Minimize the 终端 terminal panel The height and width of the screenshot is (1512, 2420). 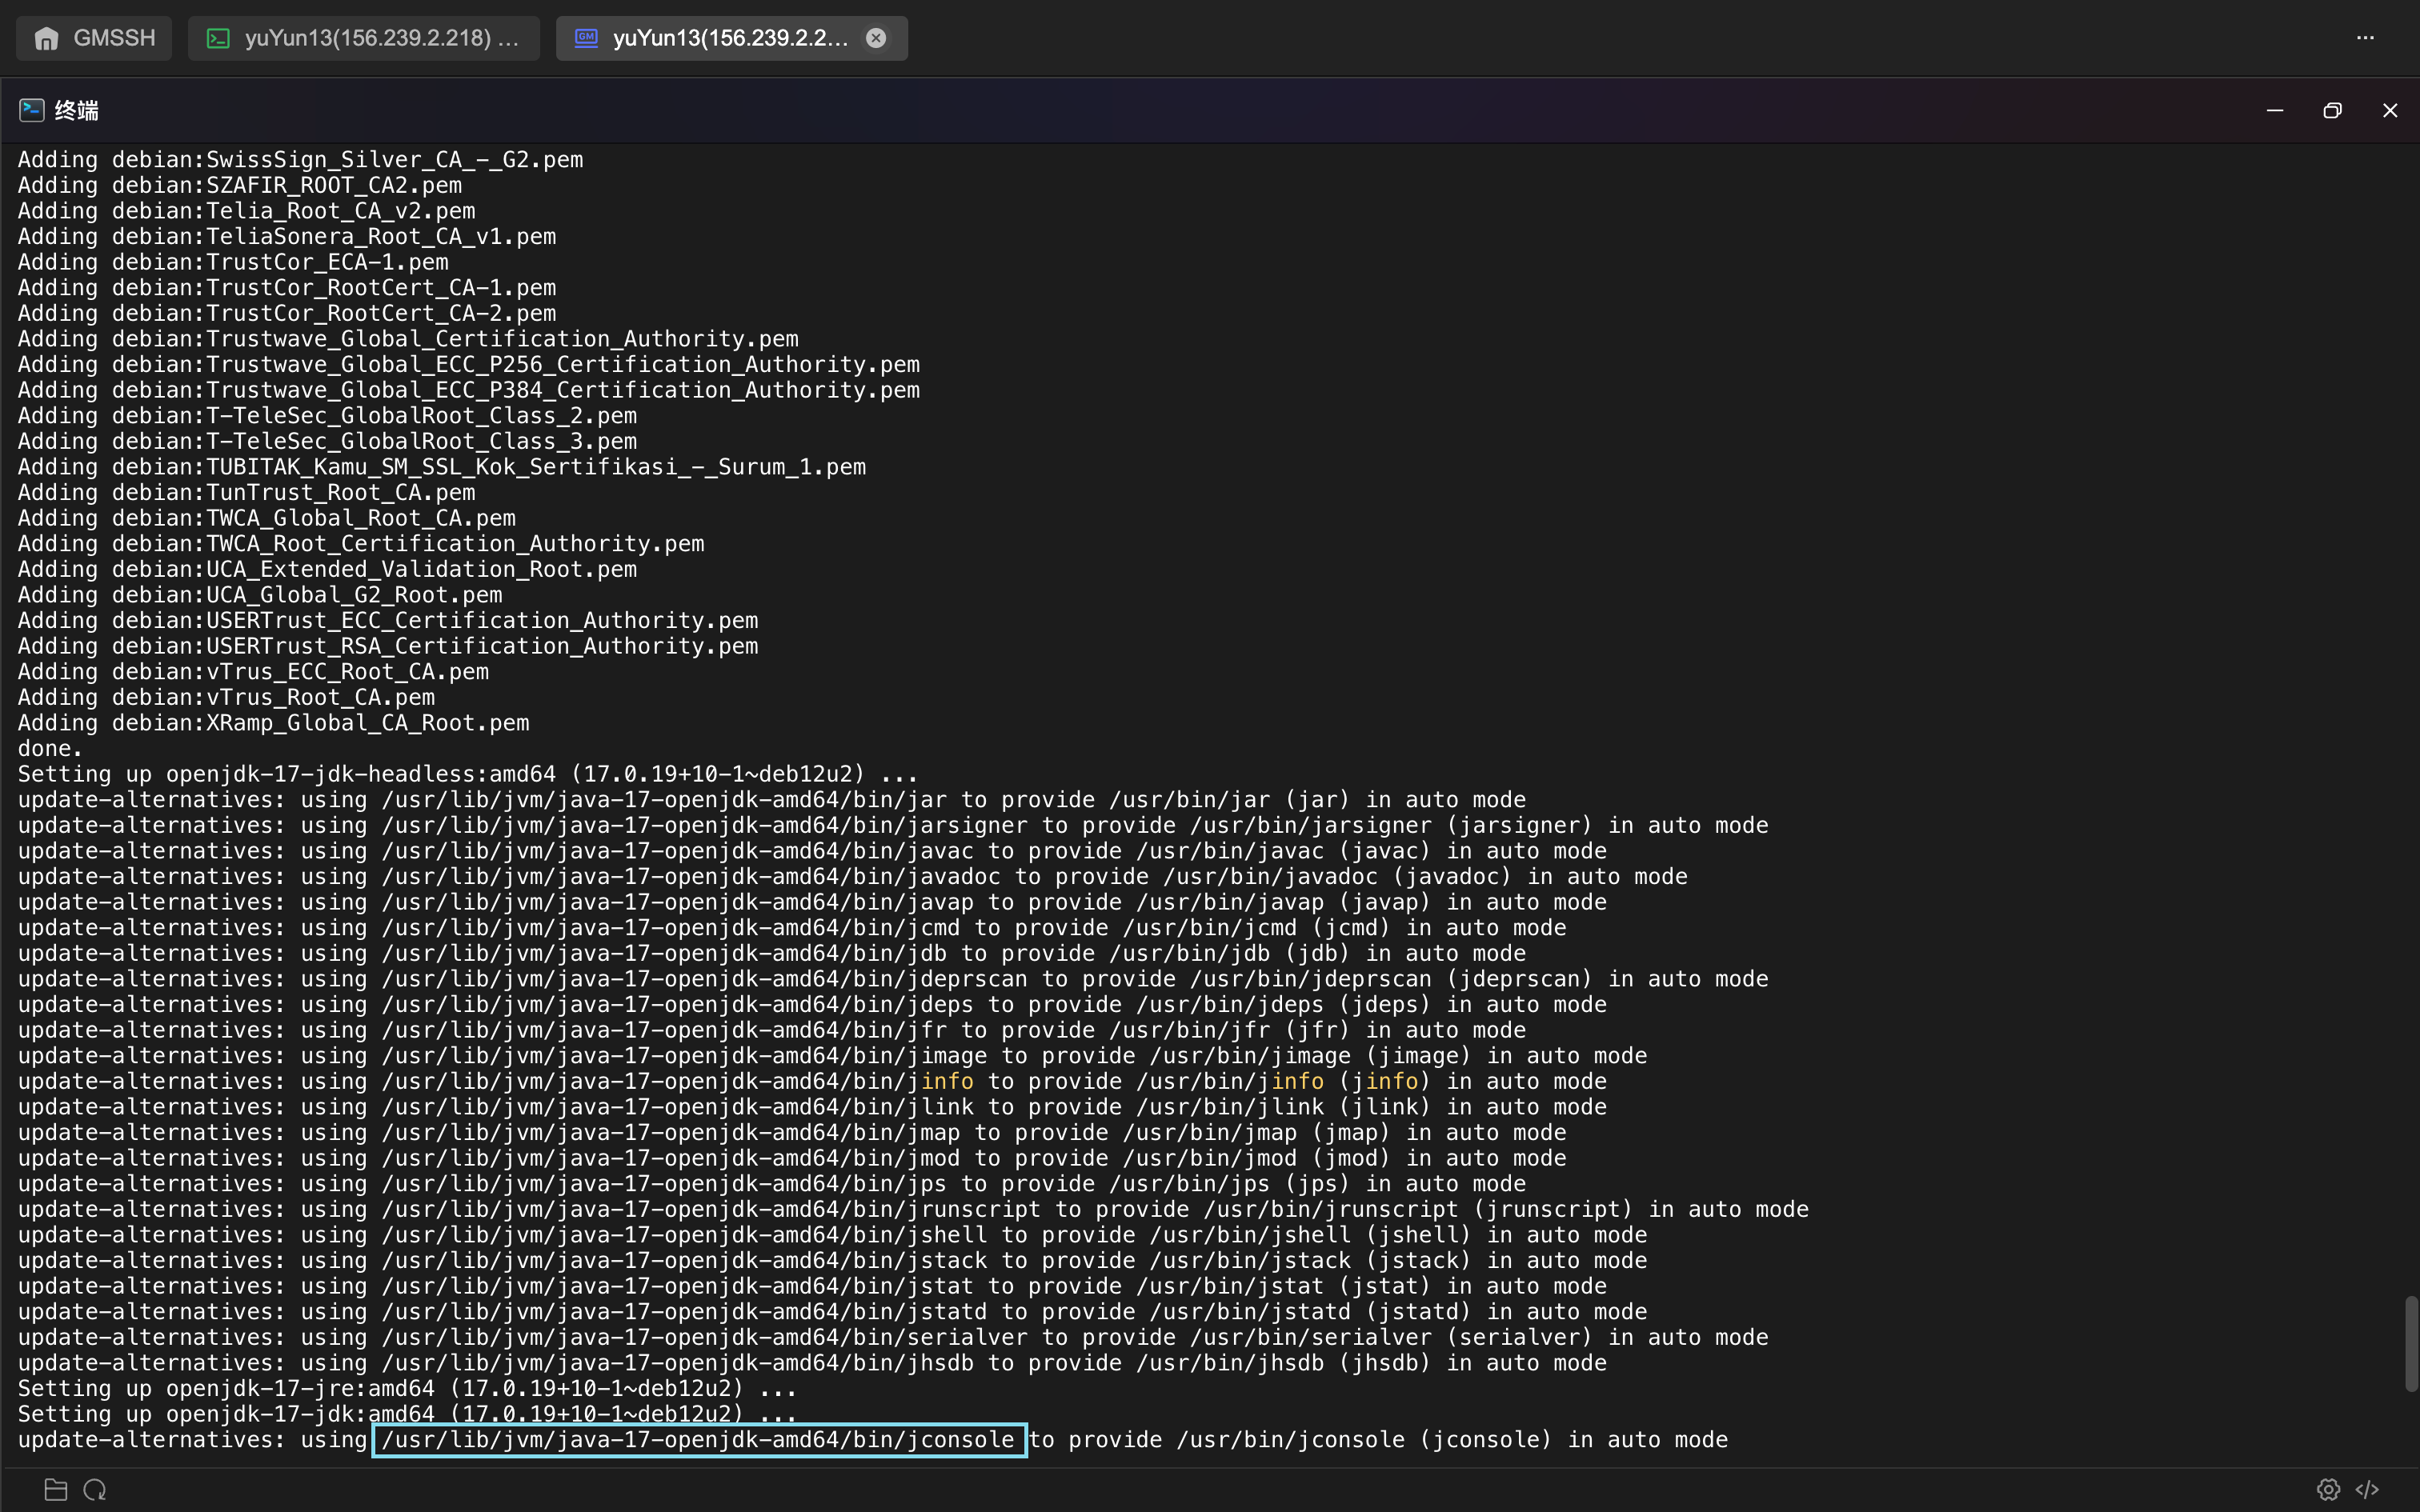(2275, 110)
